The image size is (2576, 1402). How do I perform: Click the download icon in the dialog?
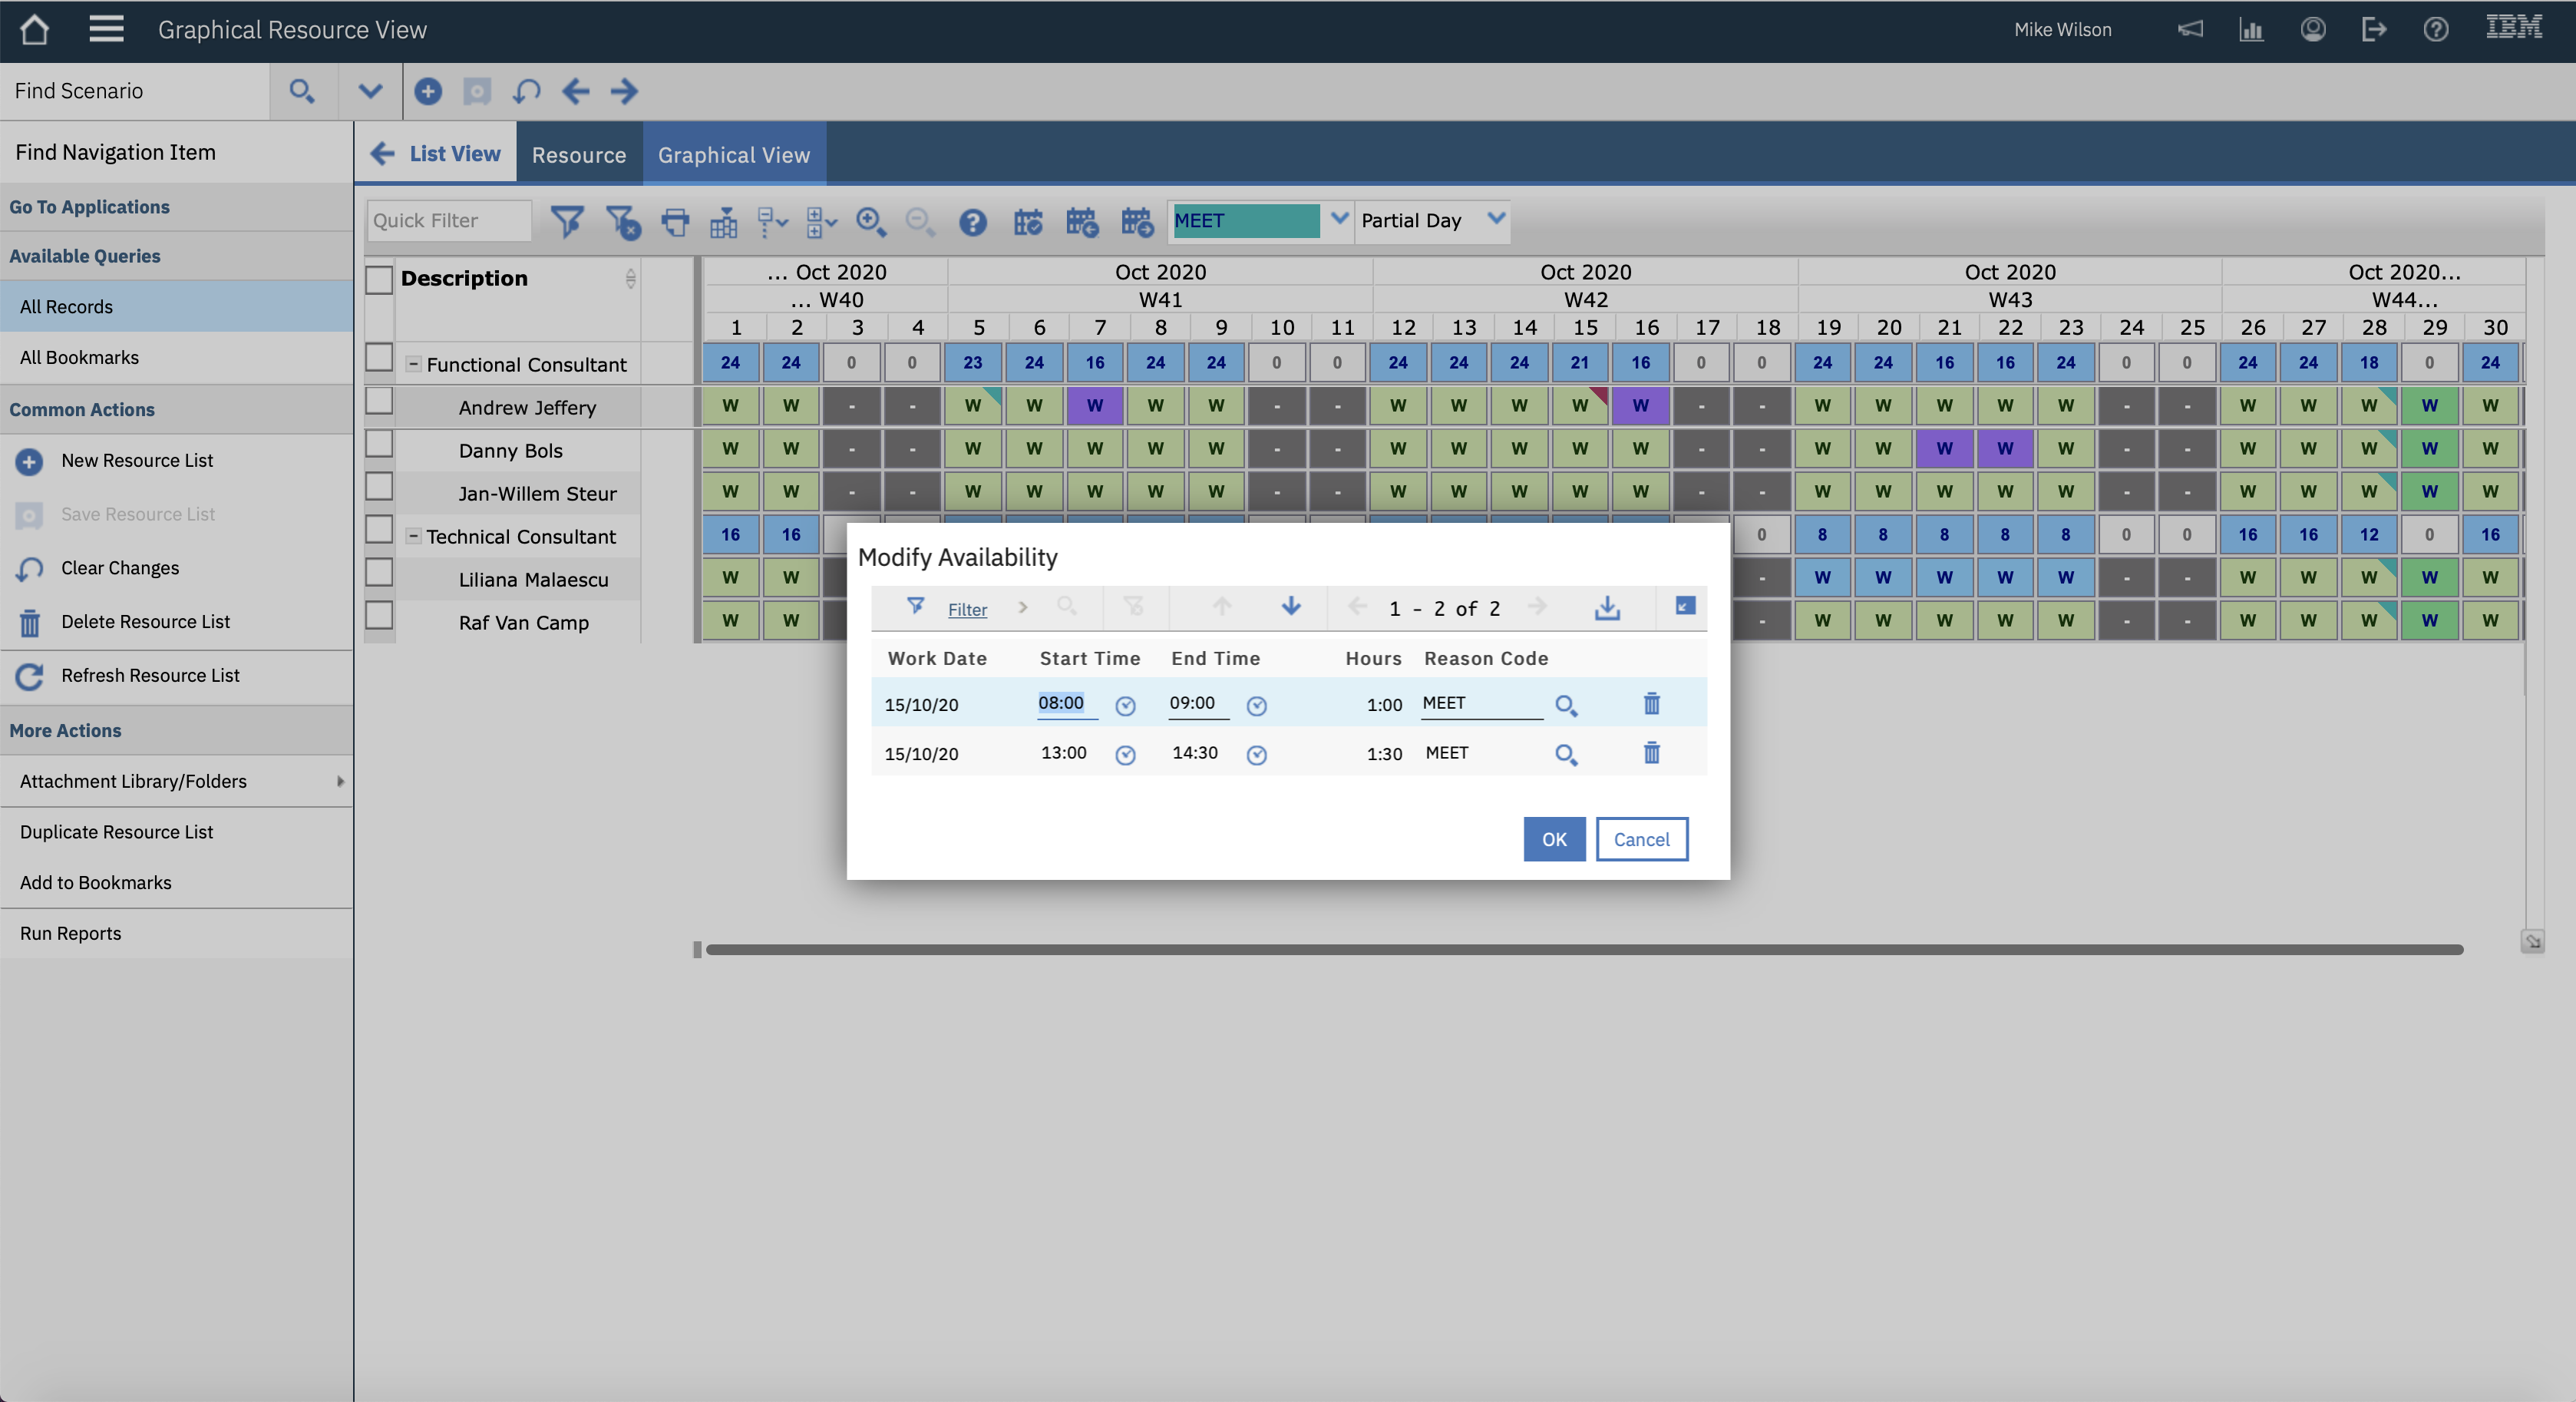point(1606,607)
